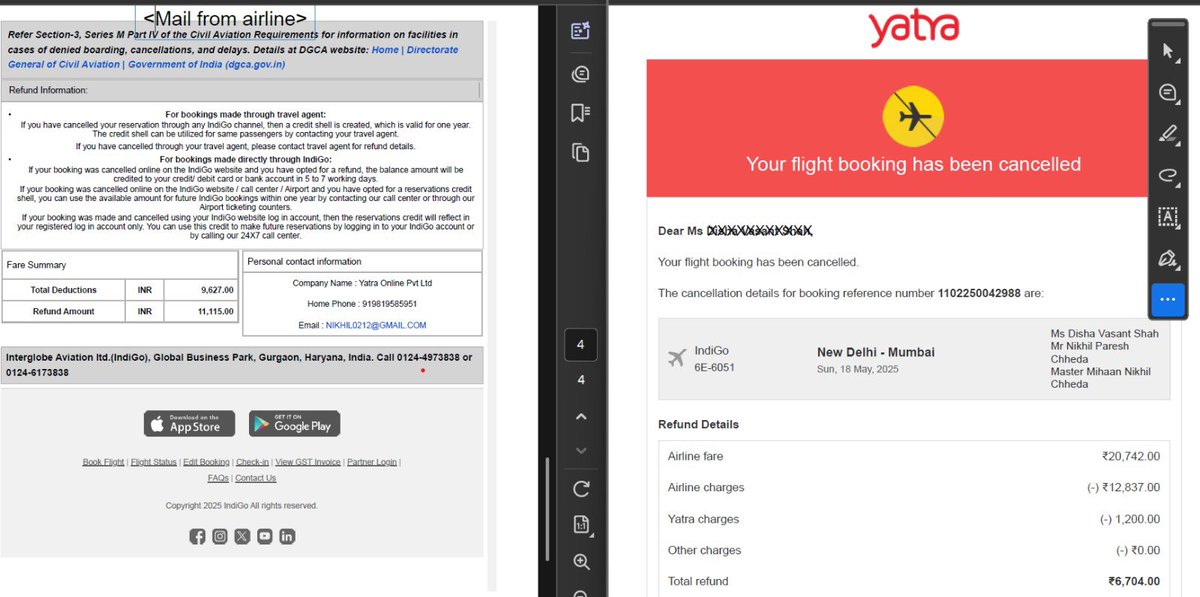This screenshot has width=1200, height=597.
Task: Open the Partner Login link
Action: (372, 462)
